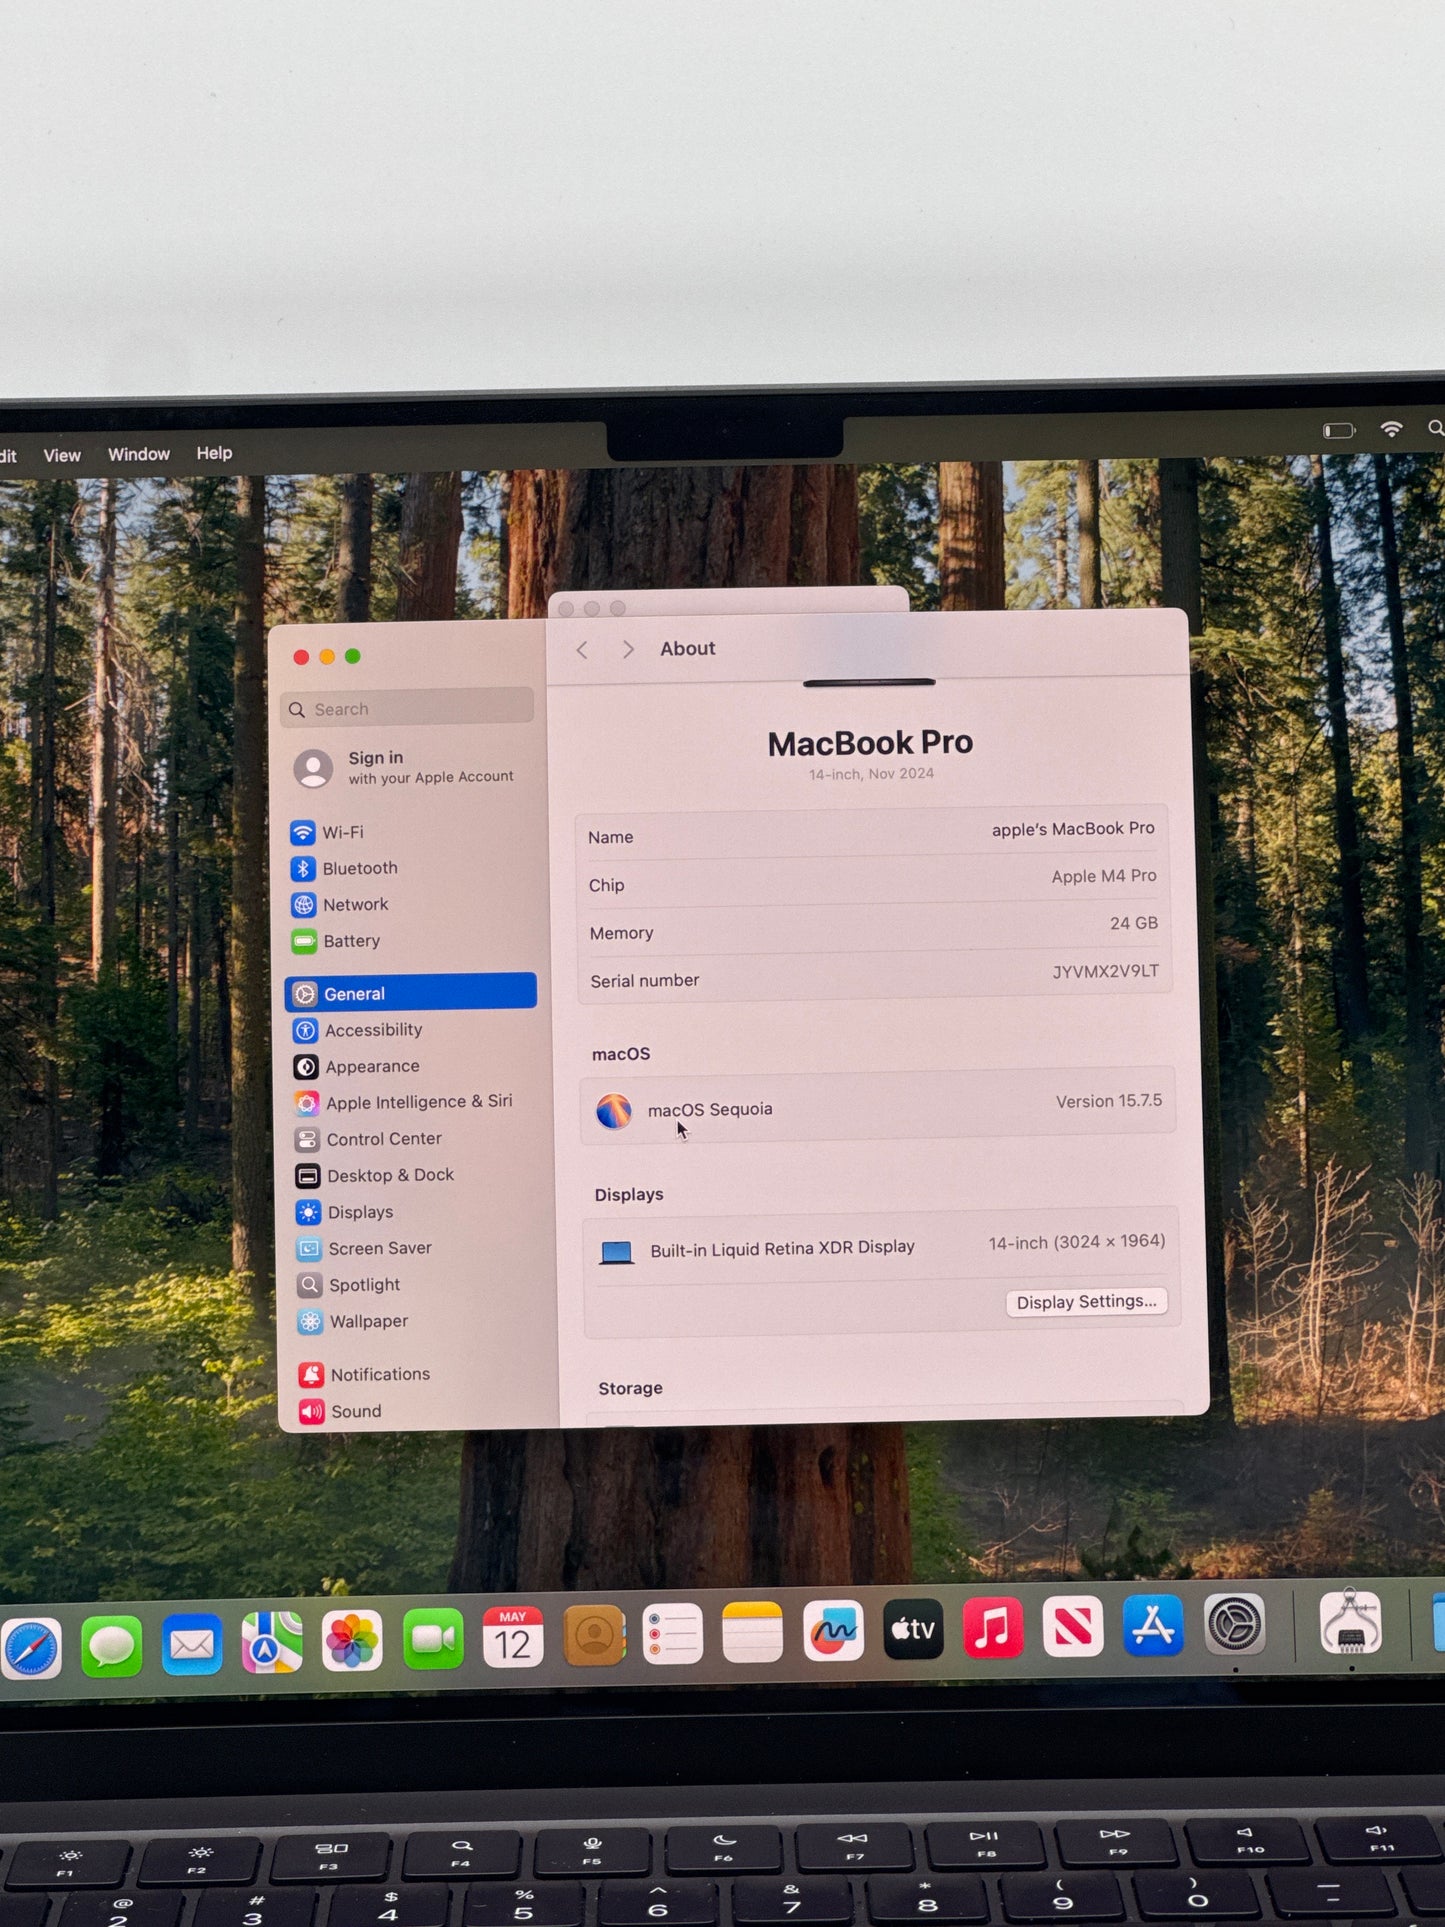
Task: Open the Window menu
Action: pos(139,454)
